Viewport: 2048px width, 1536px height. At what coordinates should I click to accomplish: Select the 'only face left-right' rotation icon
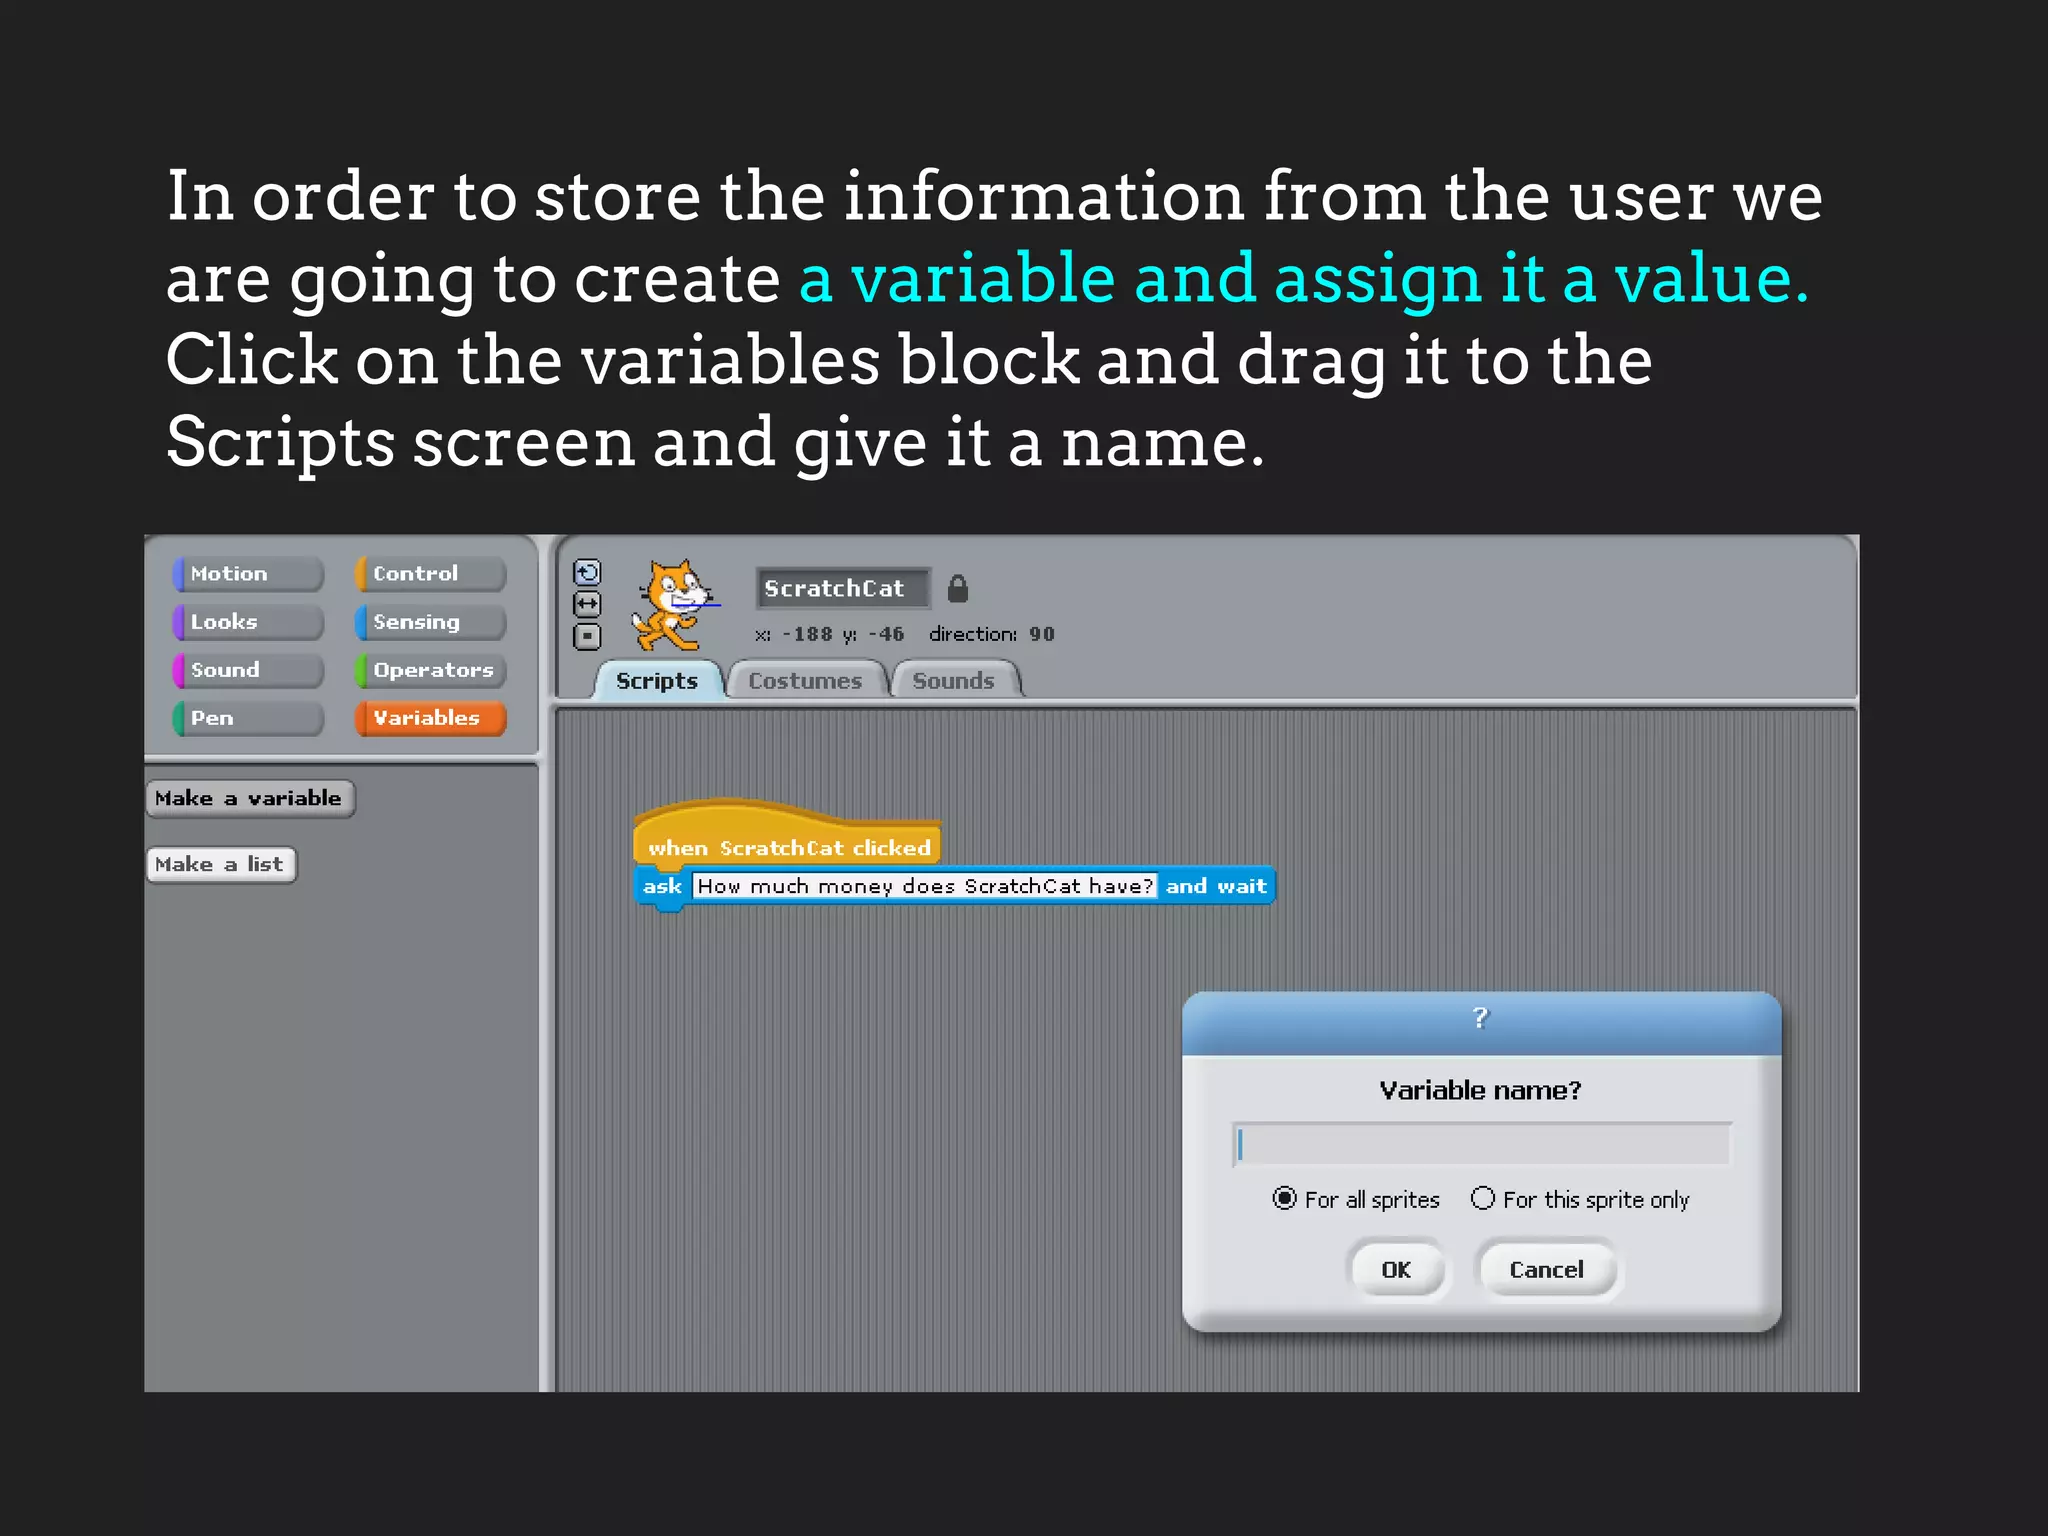[x=587, y=604]
